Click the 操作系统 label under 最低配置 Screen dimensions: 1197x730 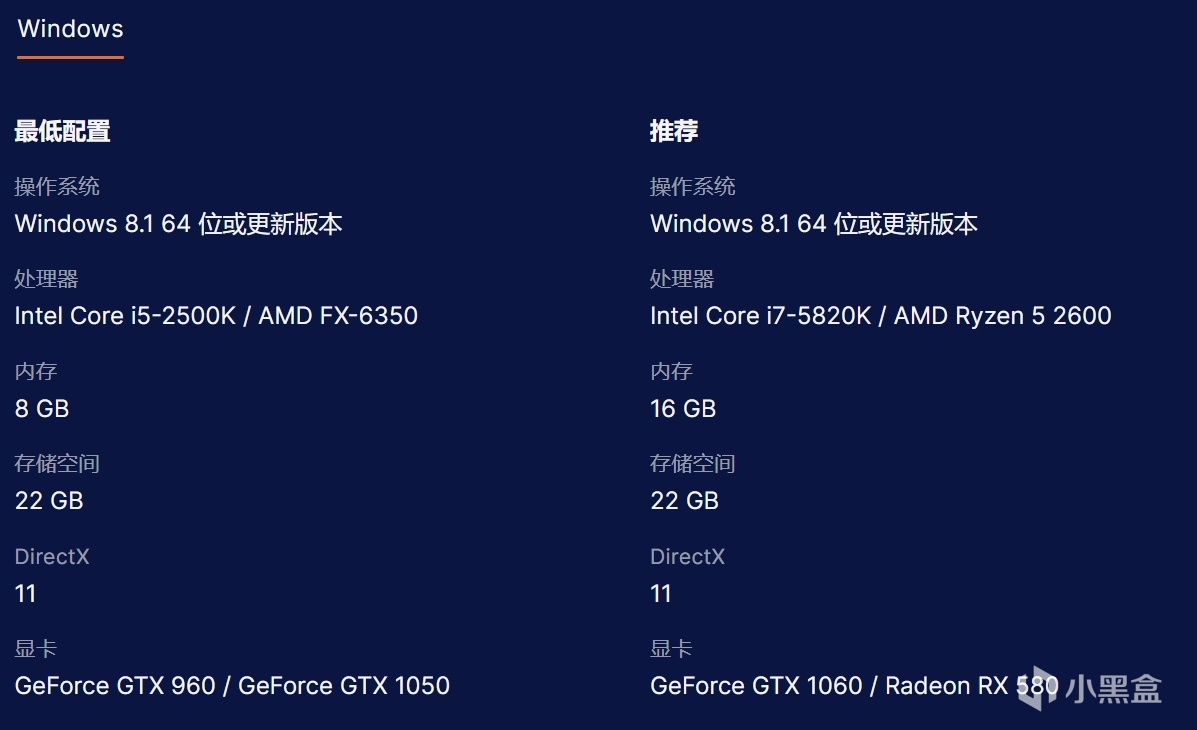pos(57,187)
